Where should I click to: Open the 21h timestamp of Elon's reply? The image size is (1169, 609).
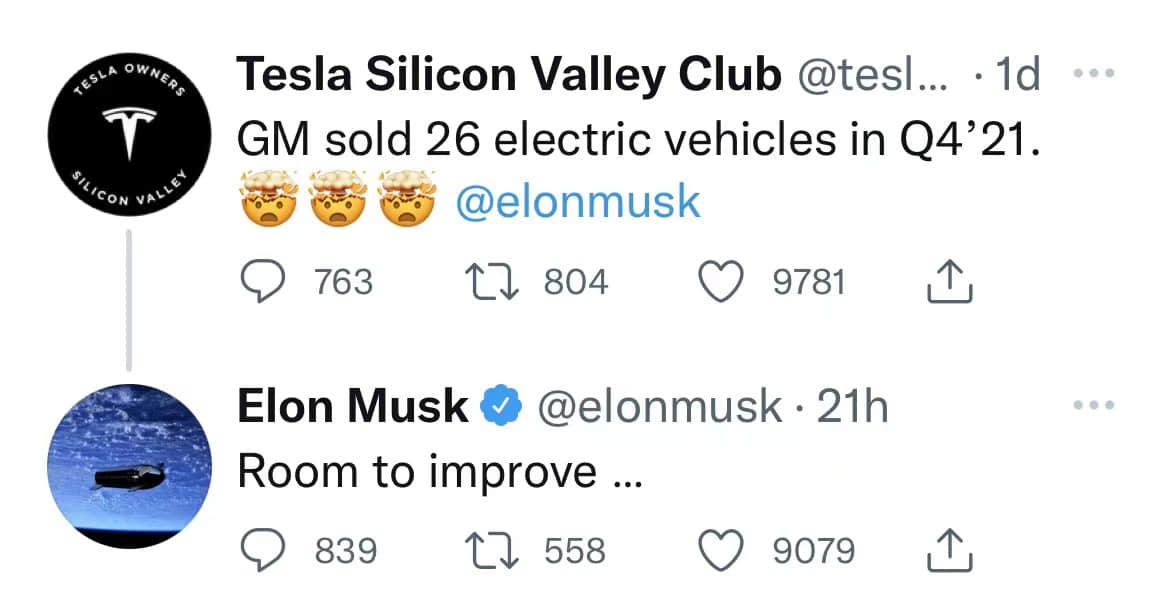852,407
